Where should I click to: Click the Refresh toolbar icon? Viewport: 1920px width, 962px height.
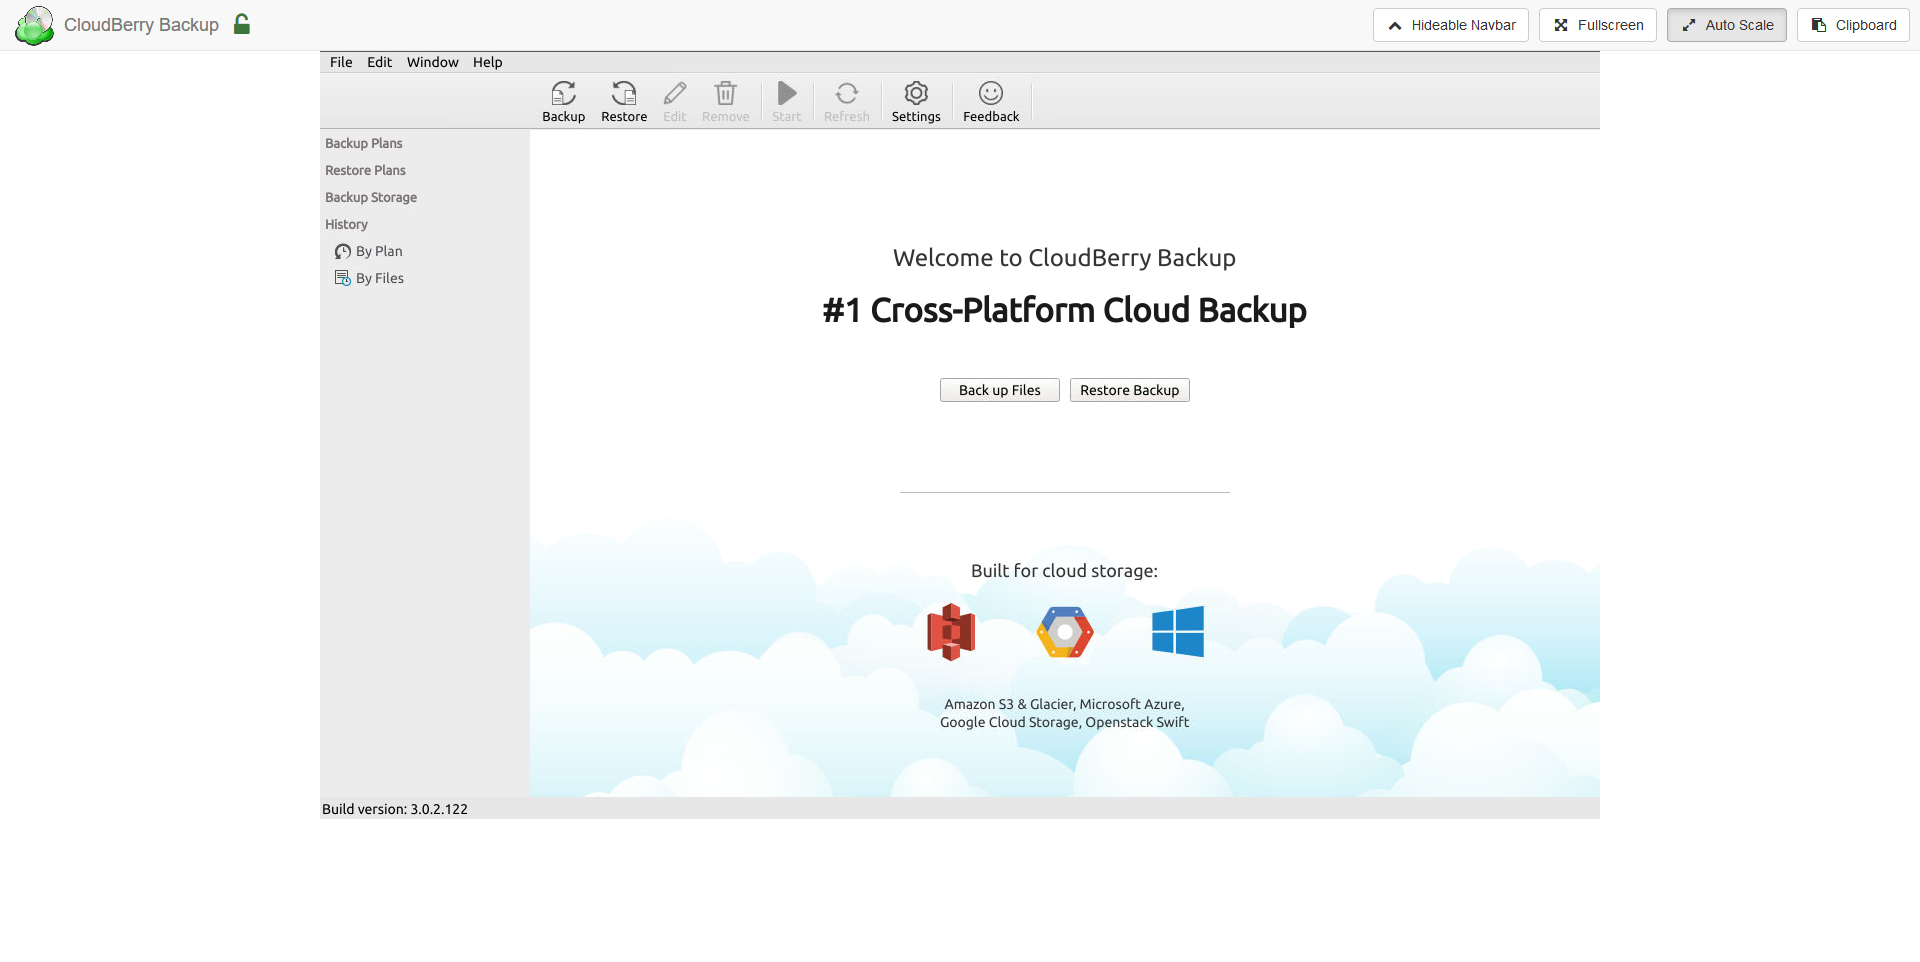(847, 93)
